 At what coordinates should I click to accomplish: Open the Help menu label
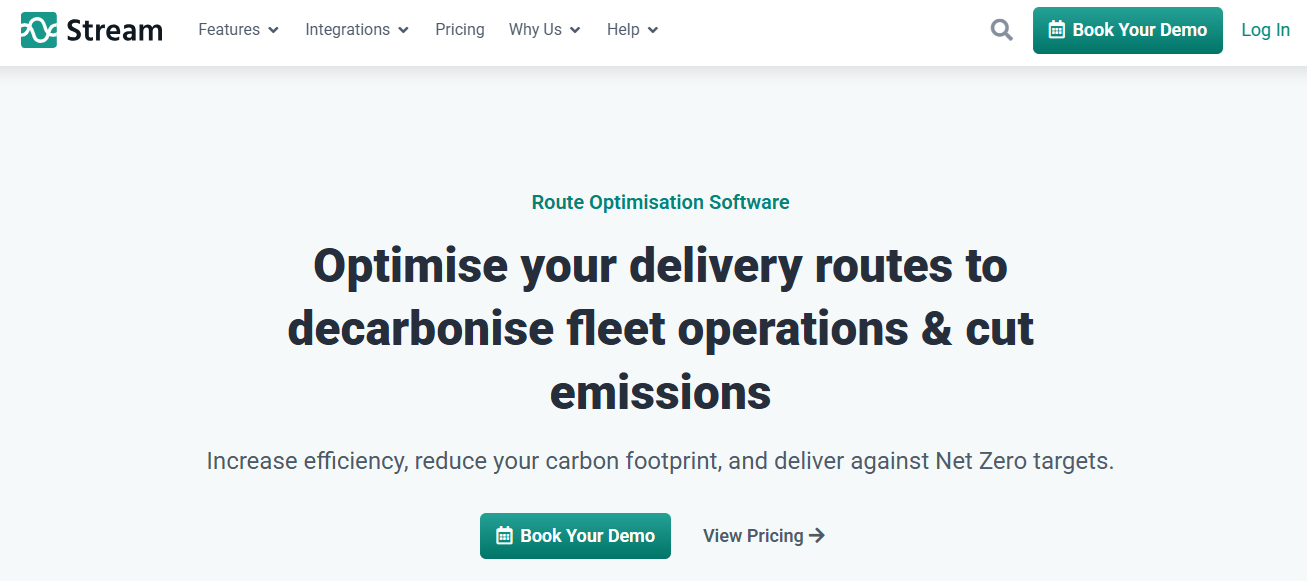pos(623,30)
